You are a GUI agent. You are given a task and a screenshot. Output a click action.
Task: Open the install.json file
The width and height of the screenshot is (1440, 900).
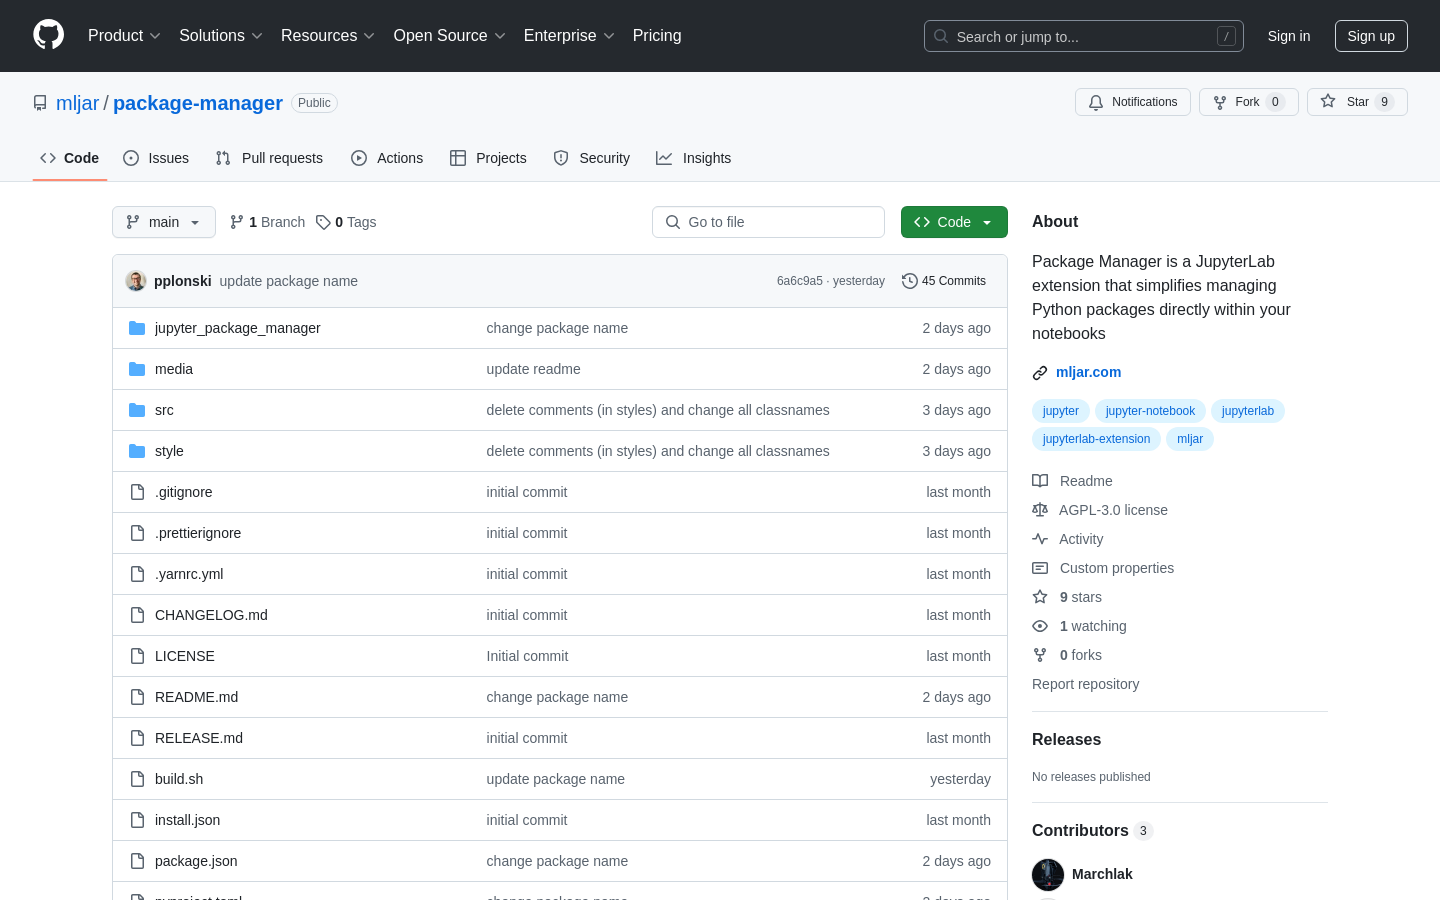pos(187,820)
